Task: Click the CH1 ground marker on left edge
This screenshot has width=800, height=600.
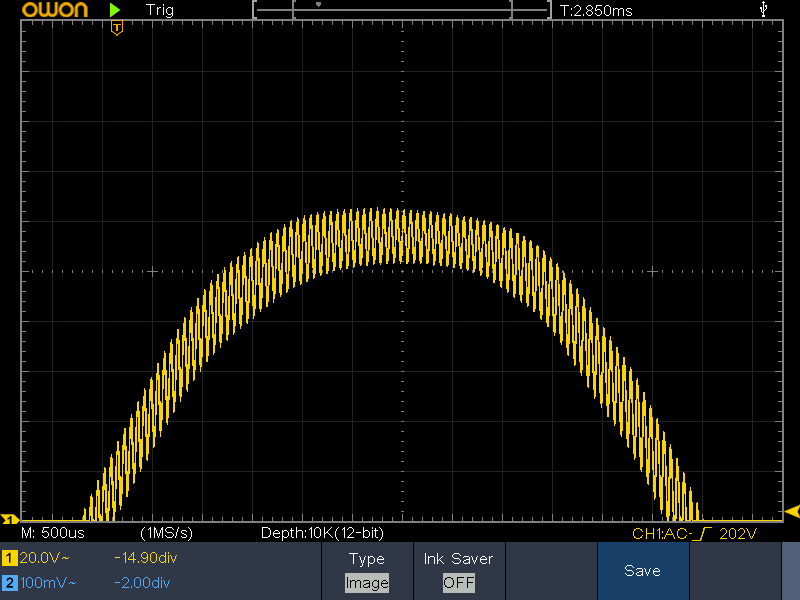Action: (x=9, y=519)
